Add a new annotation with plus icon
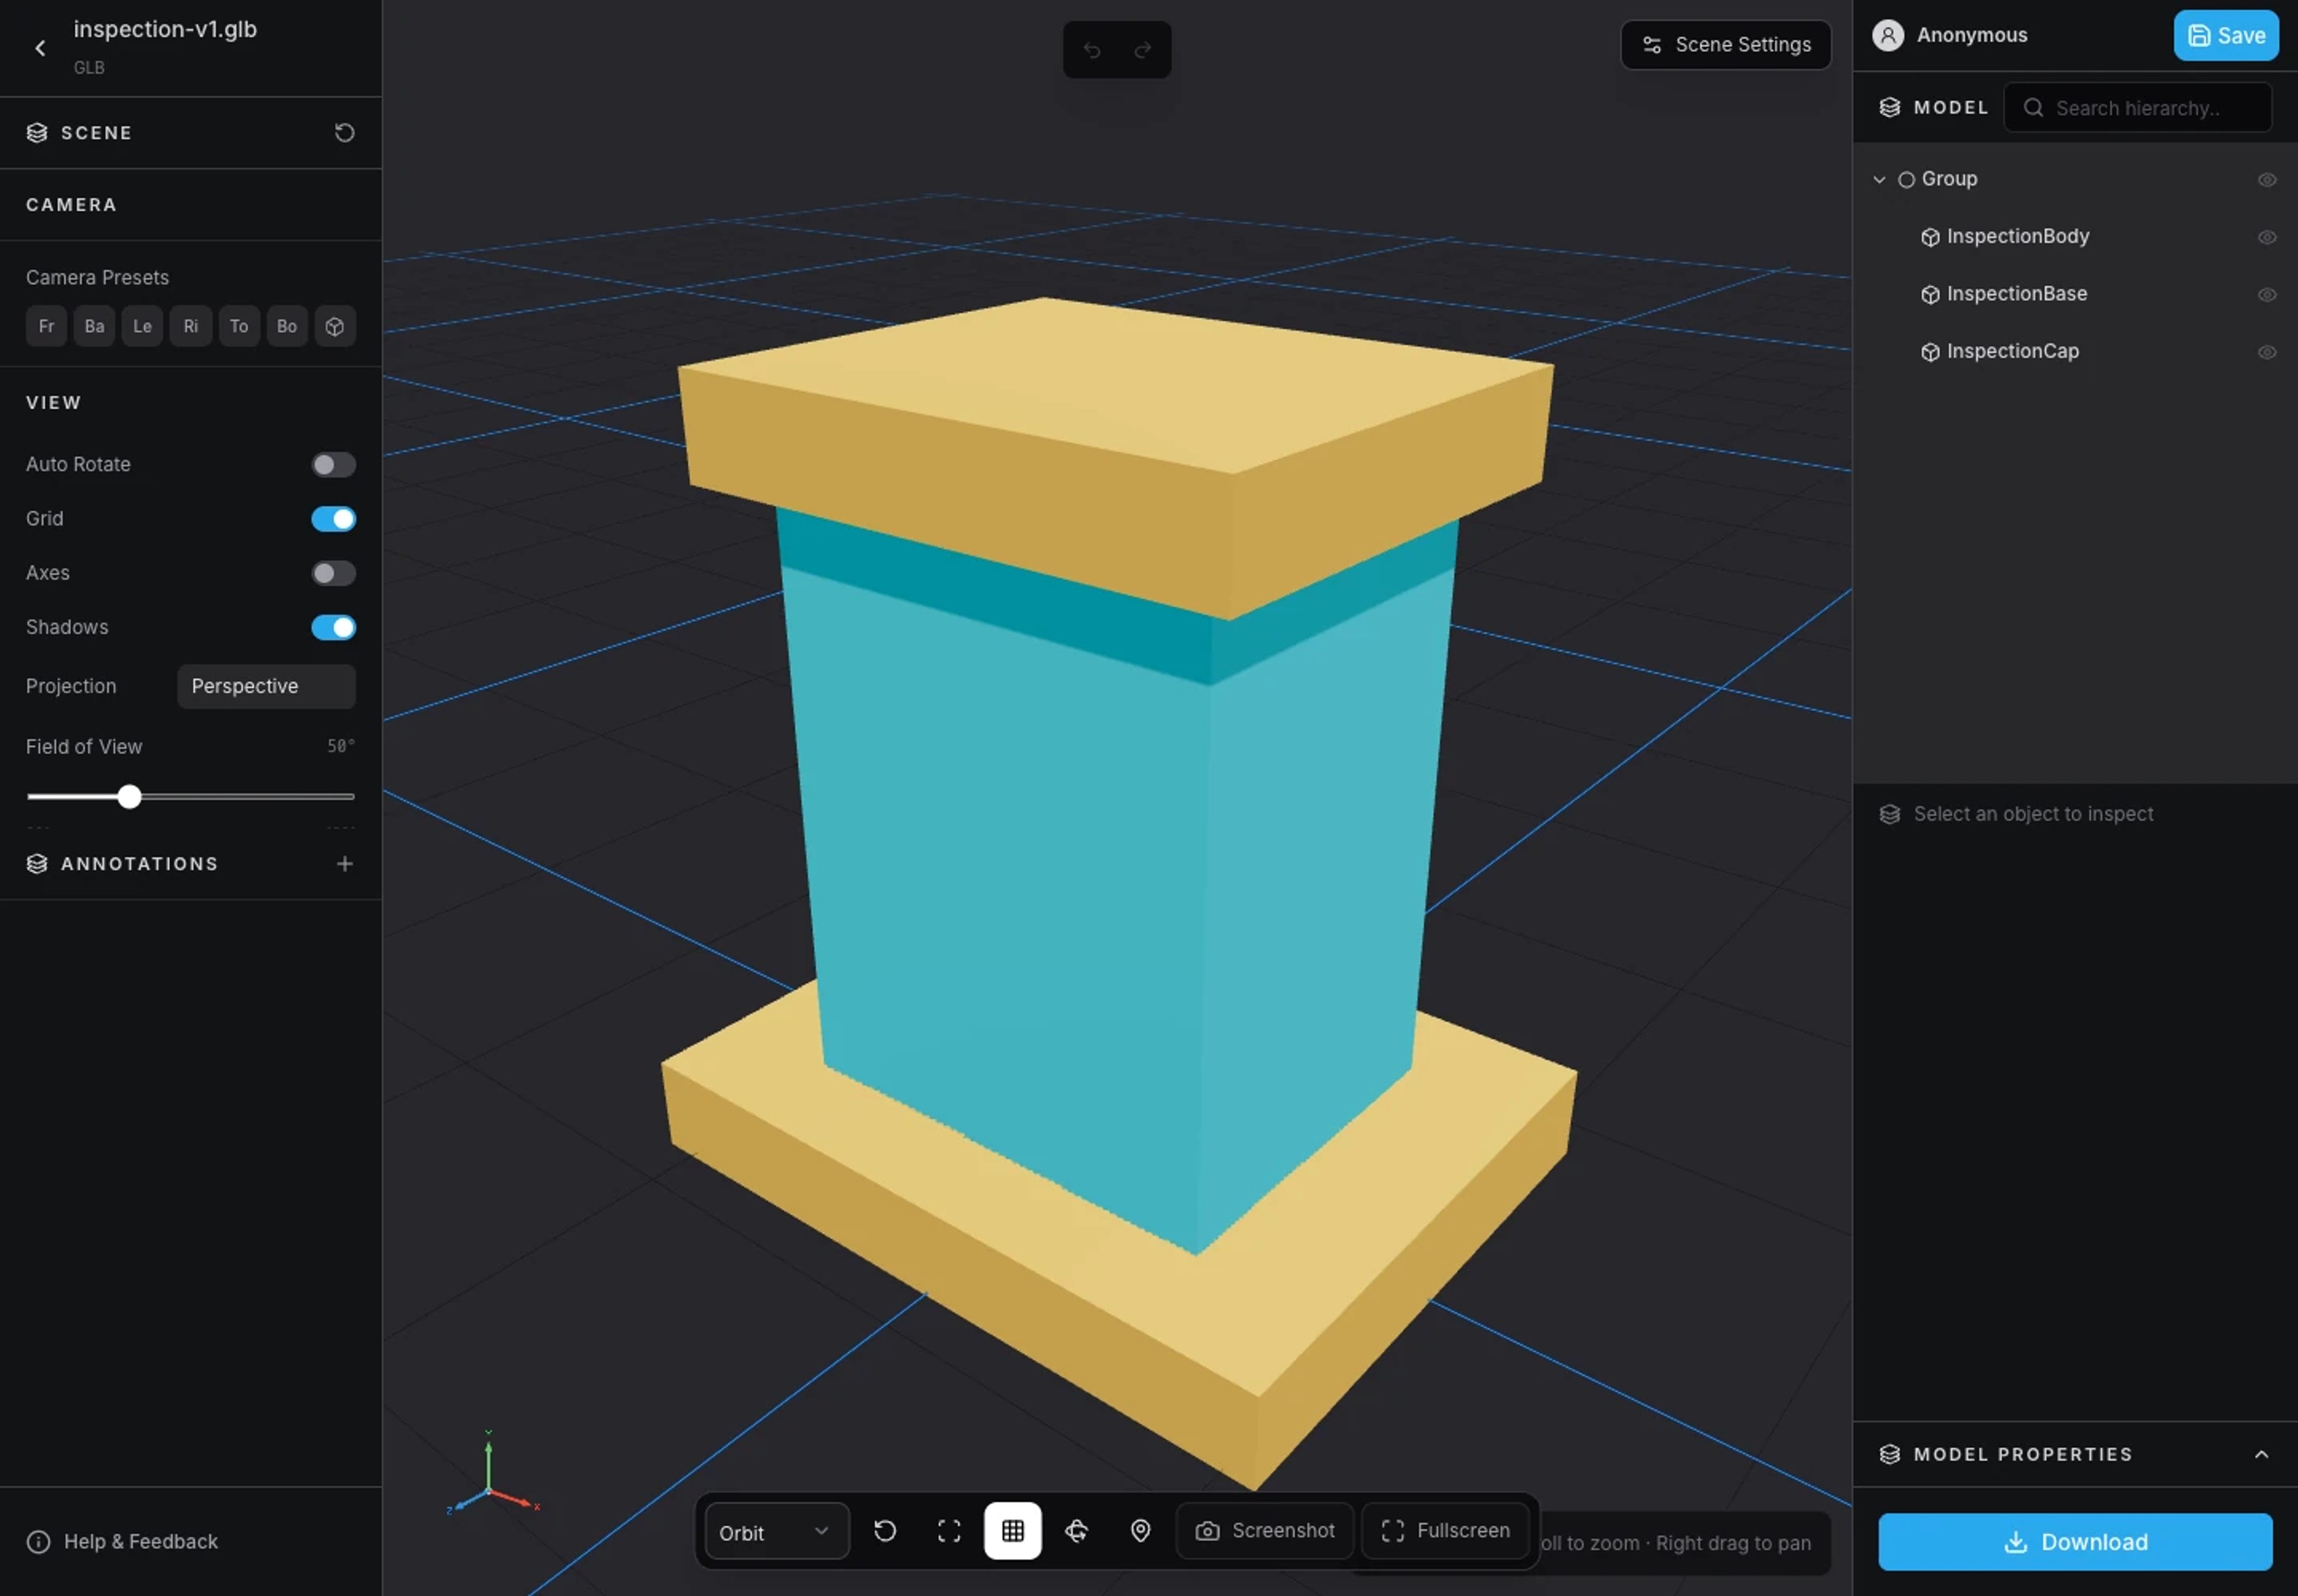 click(x=344, y=864)
